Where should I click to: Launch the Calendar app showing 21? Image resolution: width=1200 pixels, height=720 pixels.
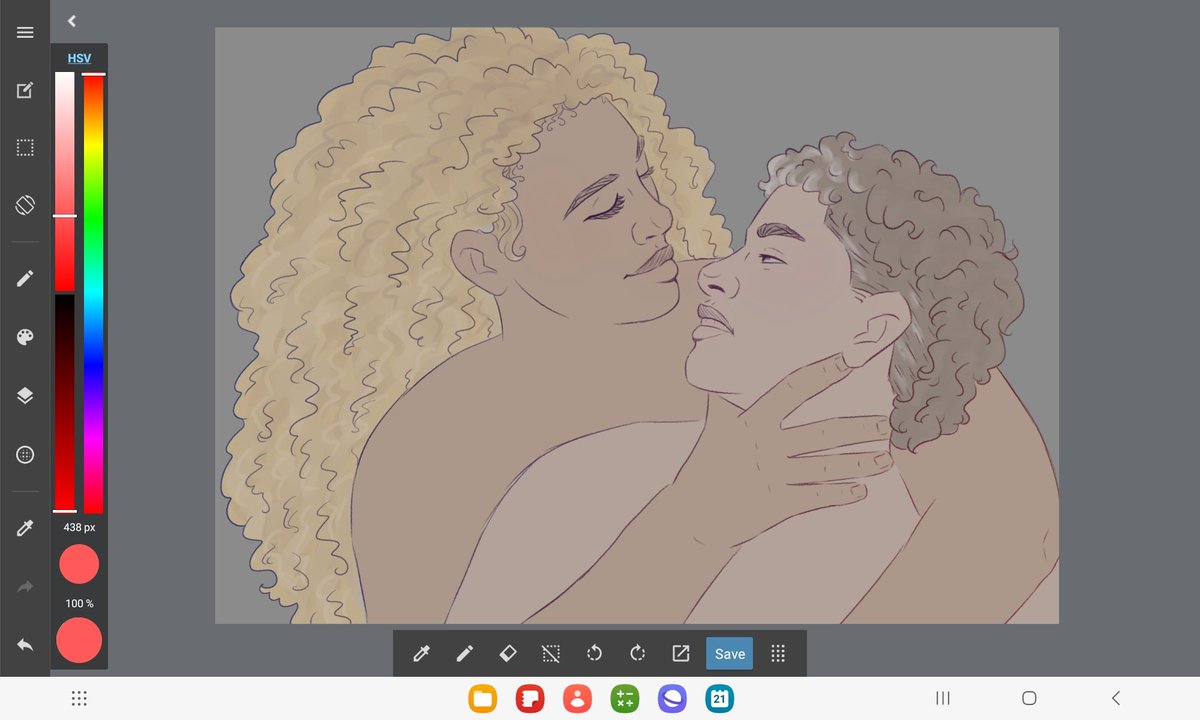point(720,698)
